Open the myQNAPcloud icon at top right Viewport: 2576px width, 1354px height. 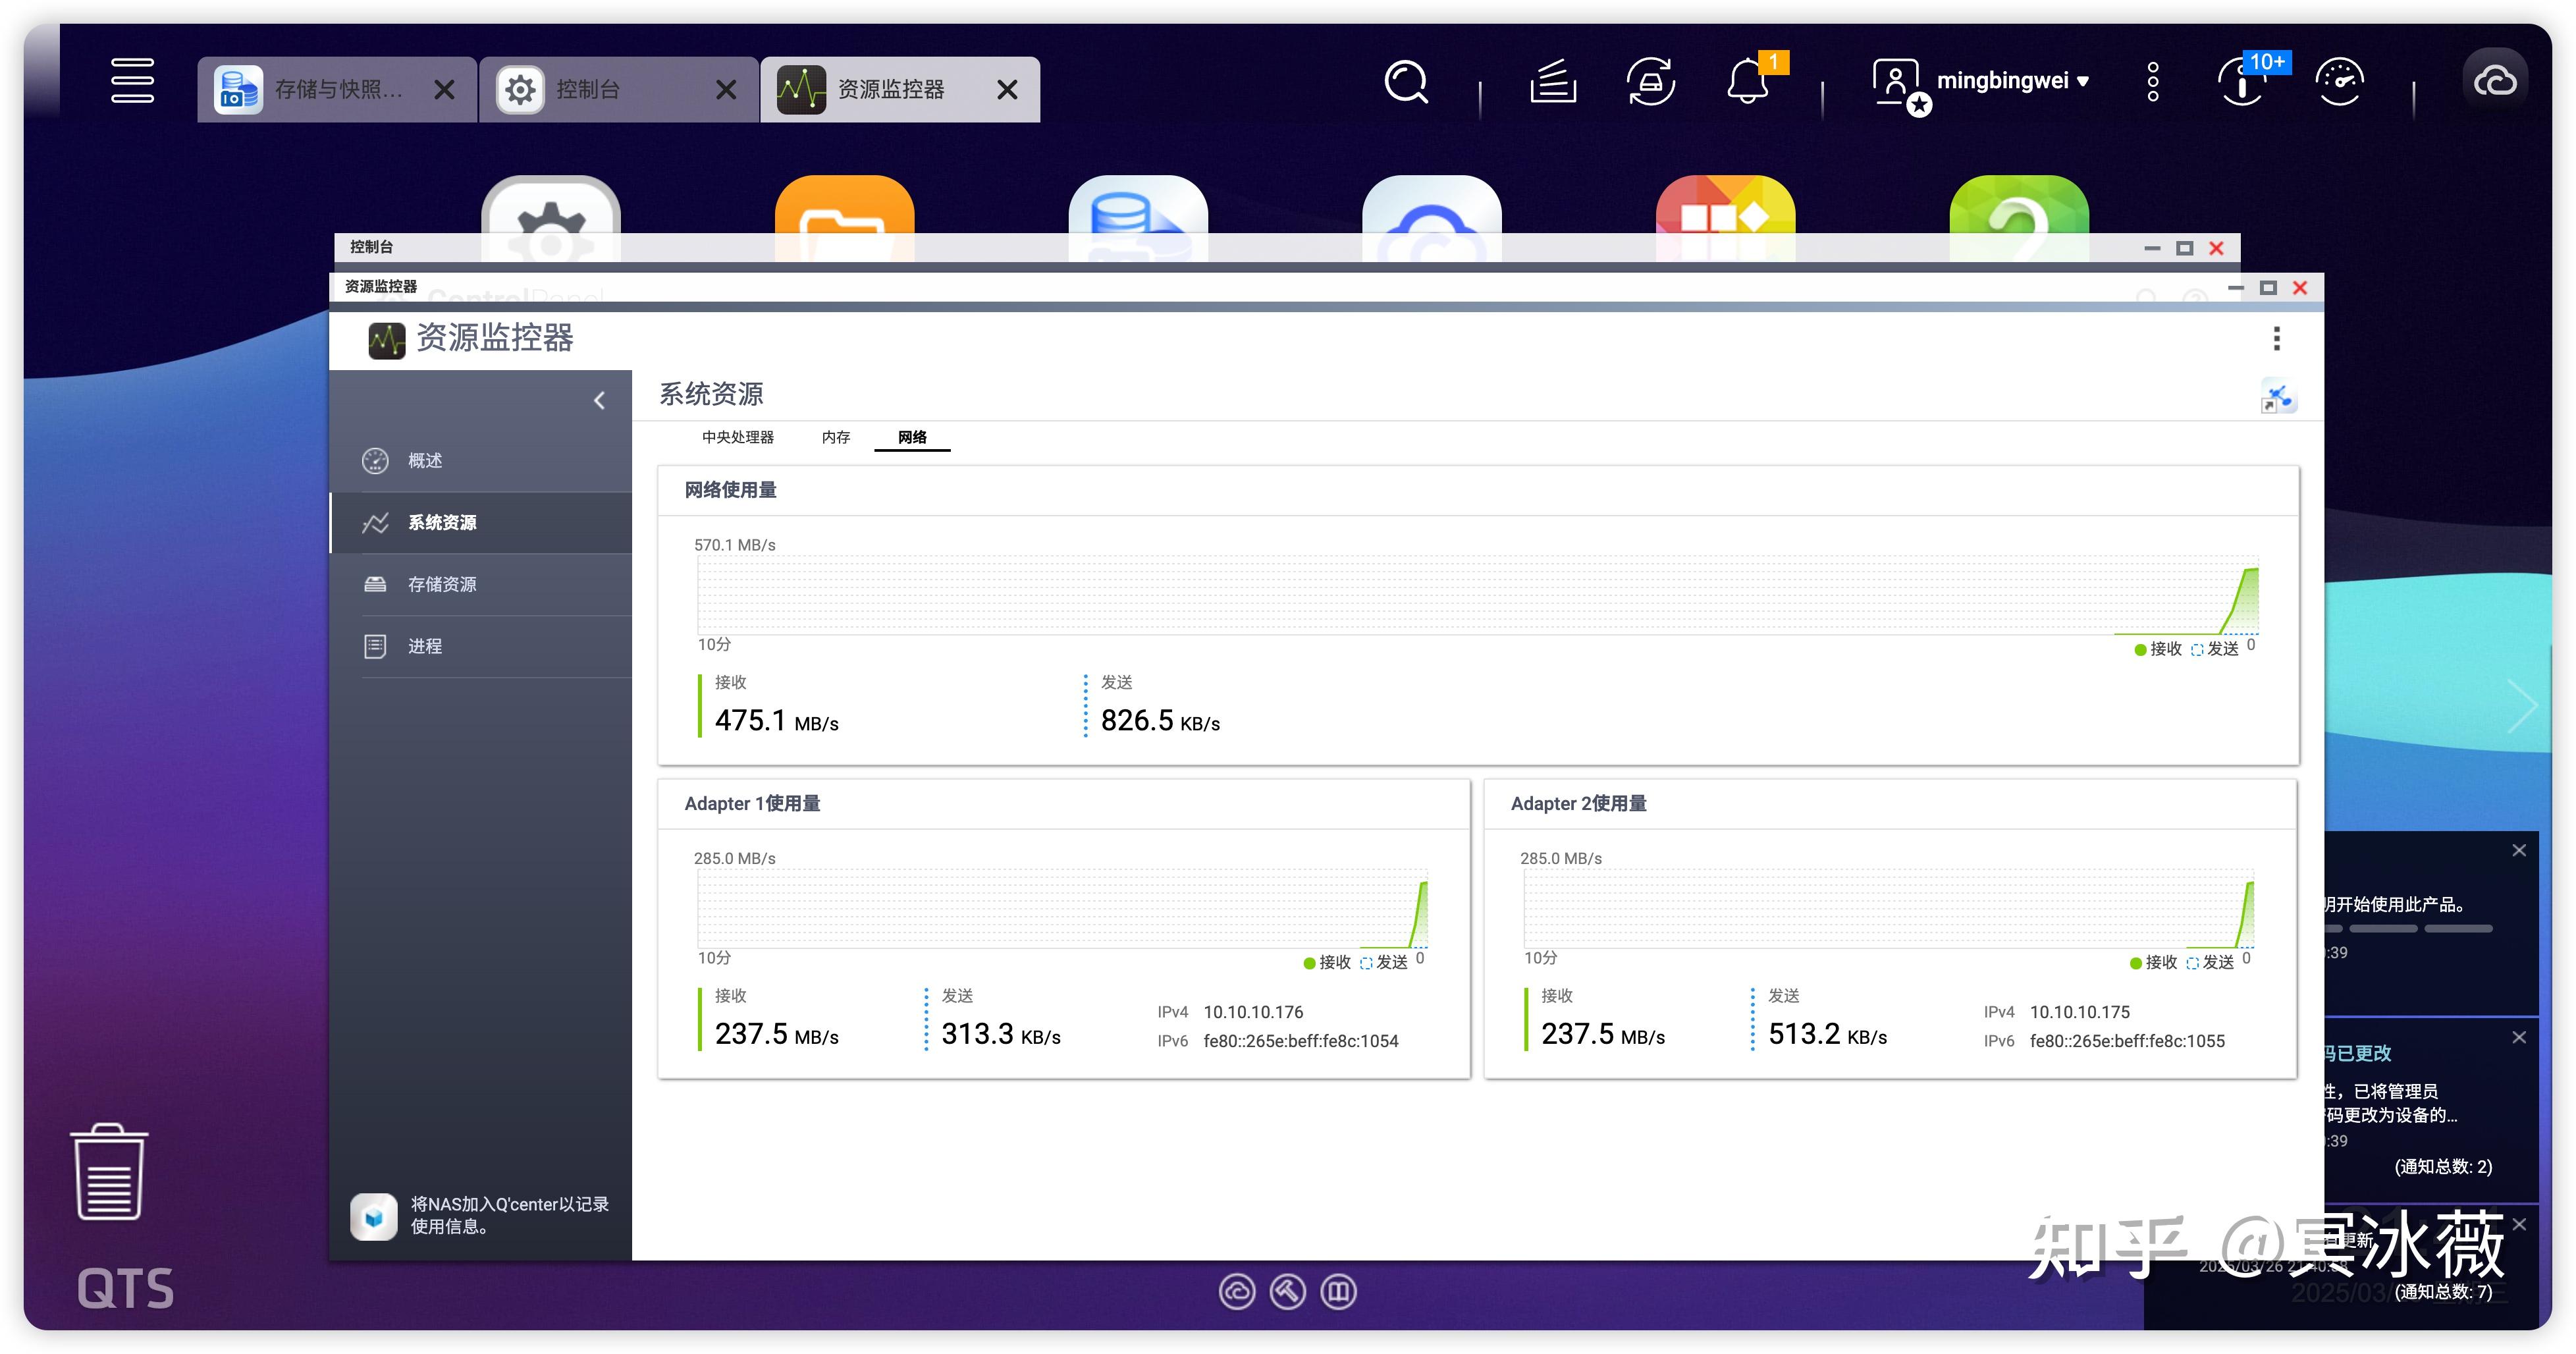(x=2497, y=80)
